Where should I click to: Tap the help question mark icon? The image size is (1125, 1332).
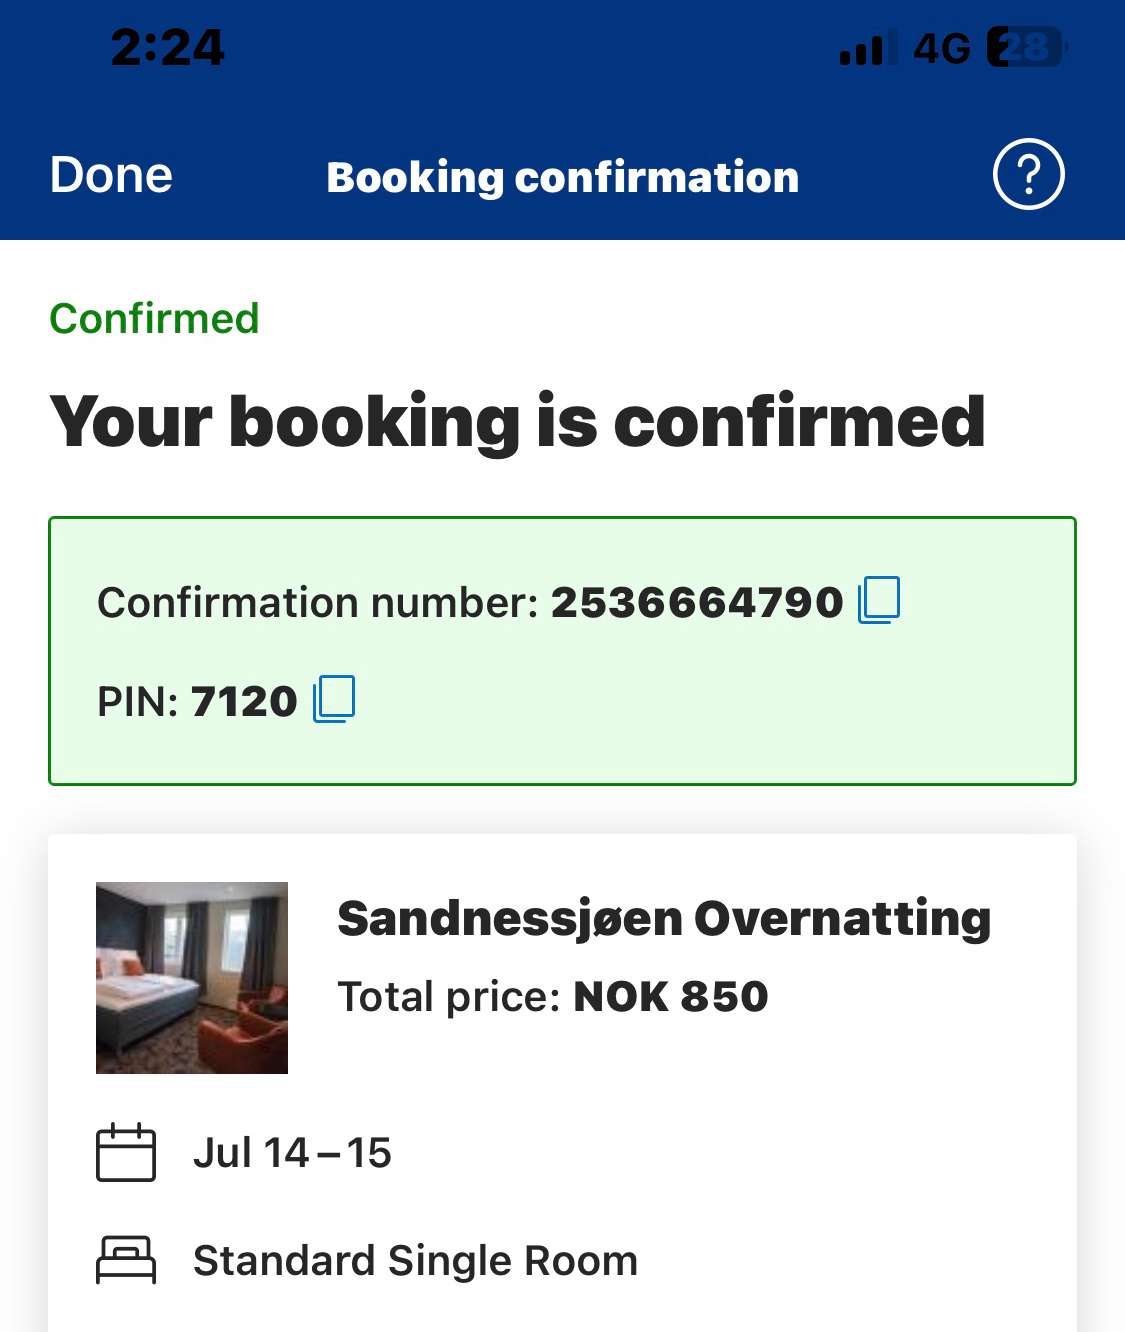[x=1028, y=175]
